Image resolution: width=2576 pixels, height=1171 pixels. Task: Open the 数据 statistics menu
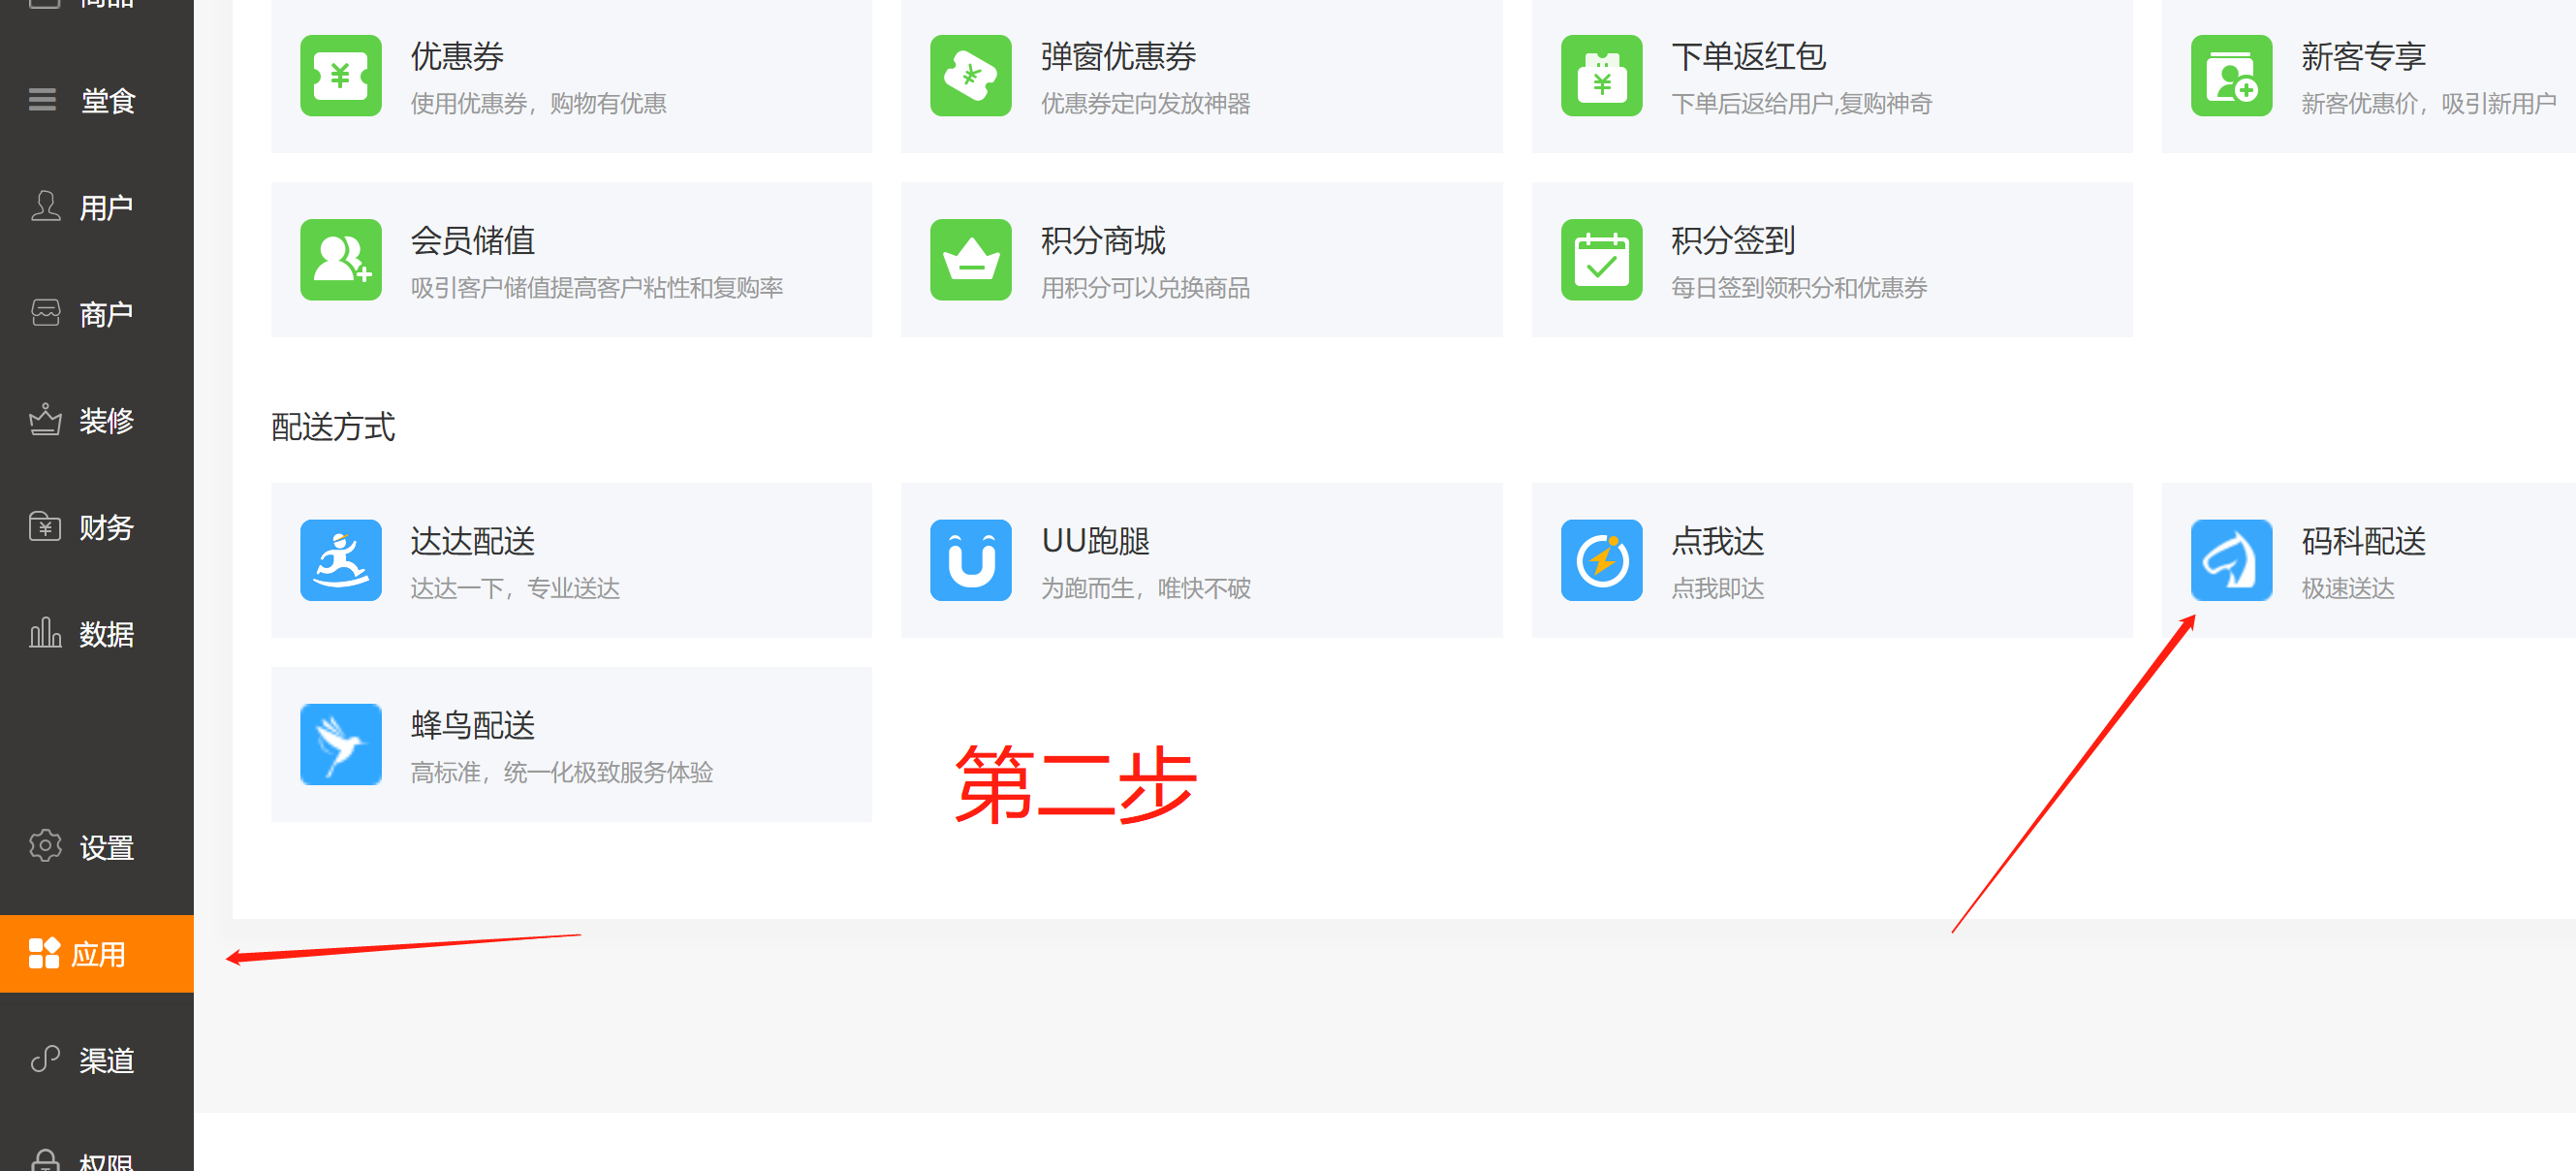tap(96, 634)
